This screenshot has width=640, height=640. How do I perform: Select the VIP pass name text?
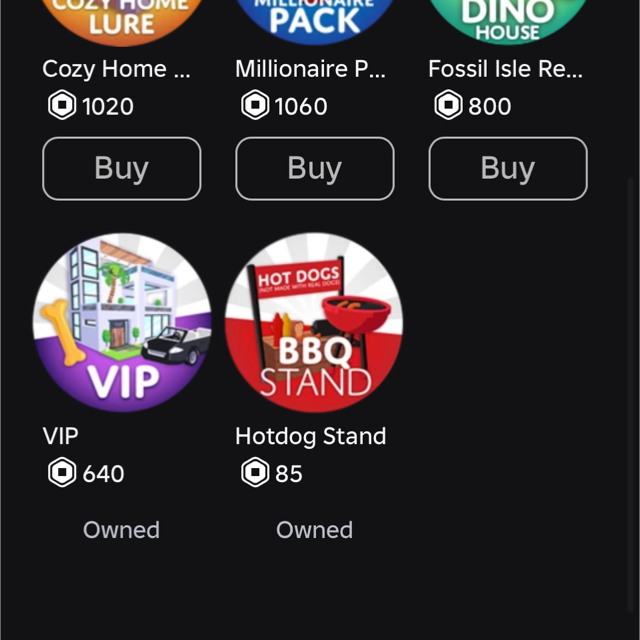tap(60, 436)
